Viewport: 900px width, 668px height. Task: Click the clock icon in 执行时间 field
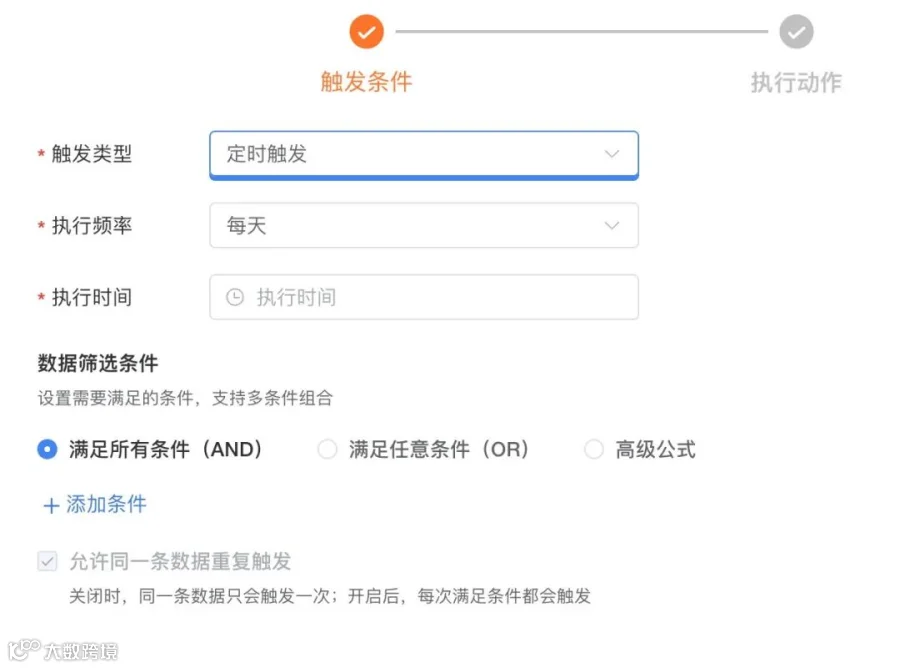tap(235, 297)
